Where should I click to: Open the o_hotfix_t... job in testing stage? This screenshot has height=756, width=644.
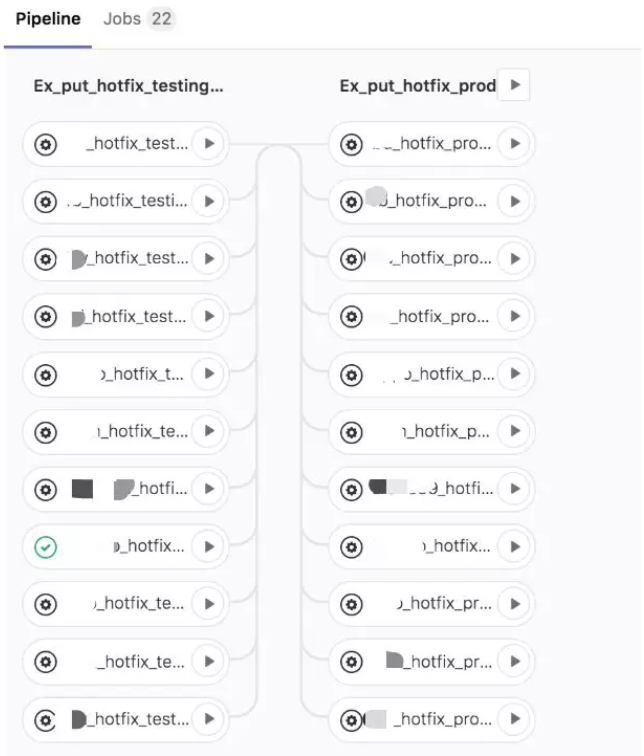click(142, 374)
